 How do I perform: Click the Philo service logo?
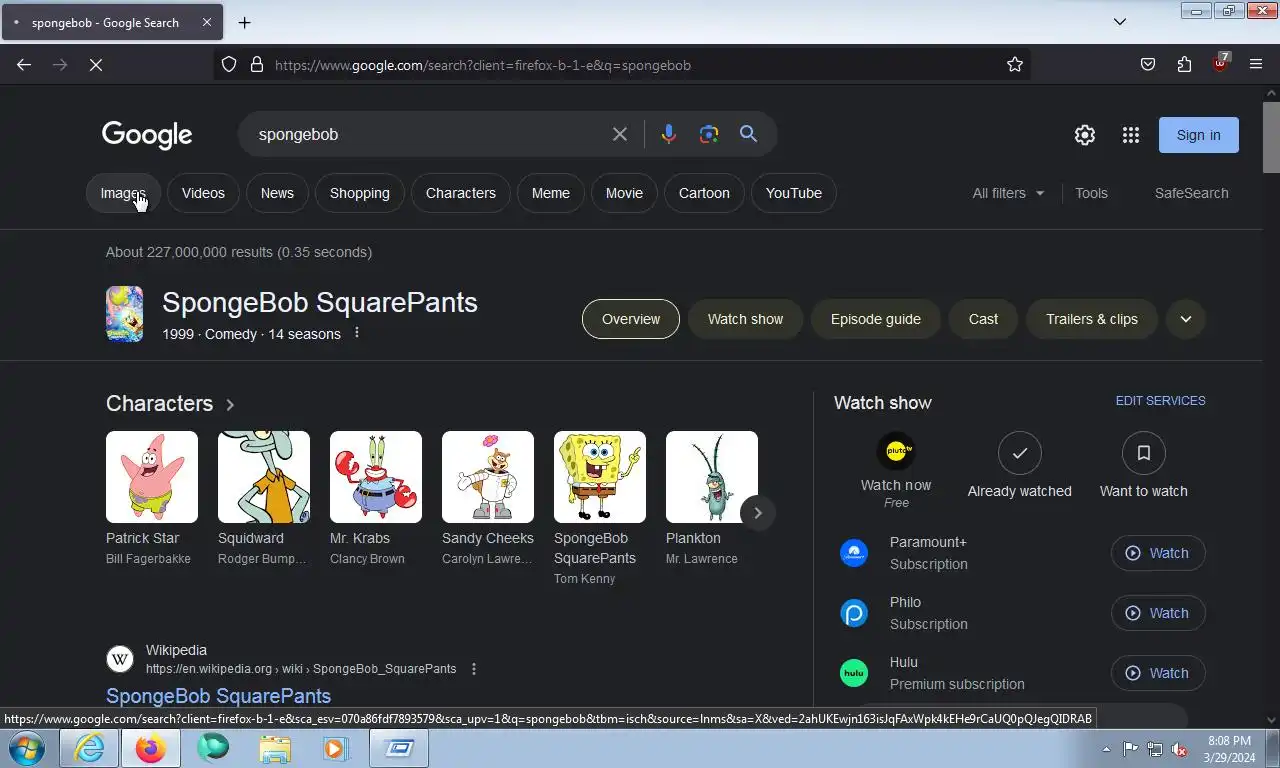pyautogui.click(x=854, y=613)
